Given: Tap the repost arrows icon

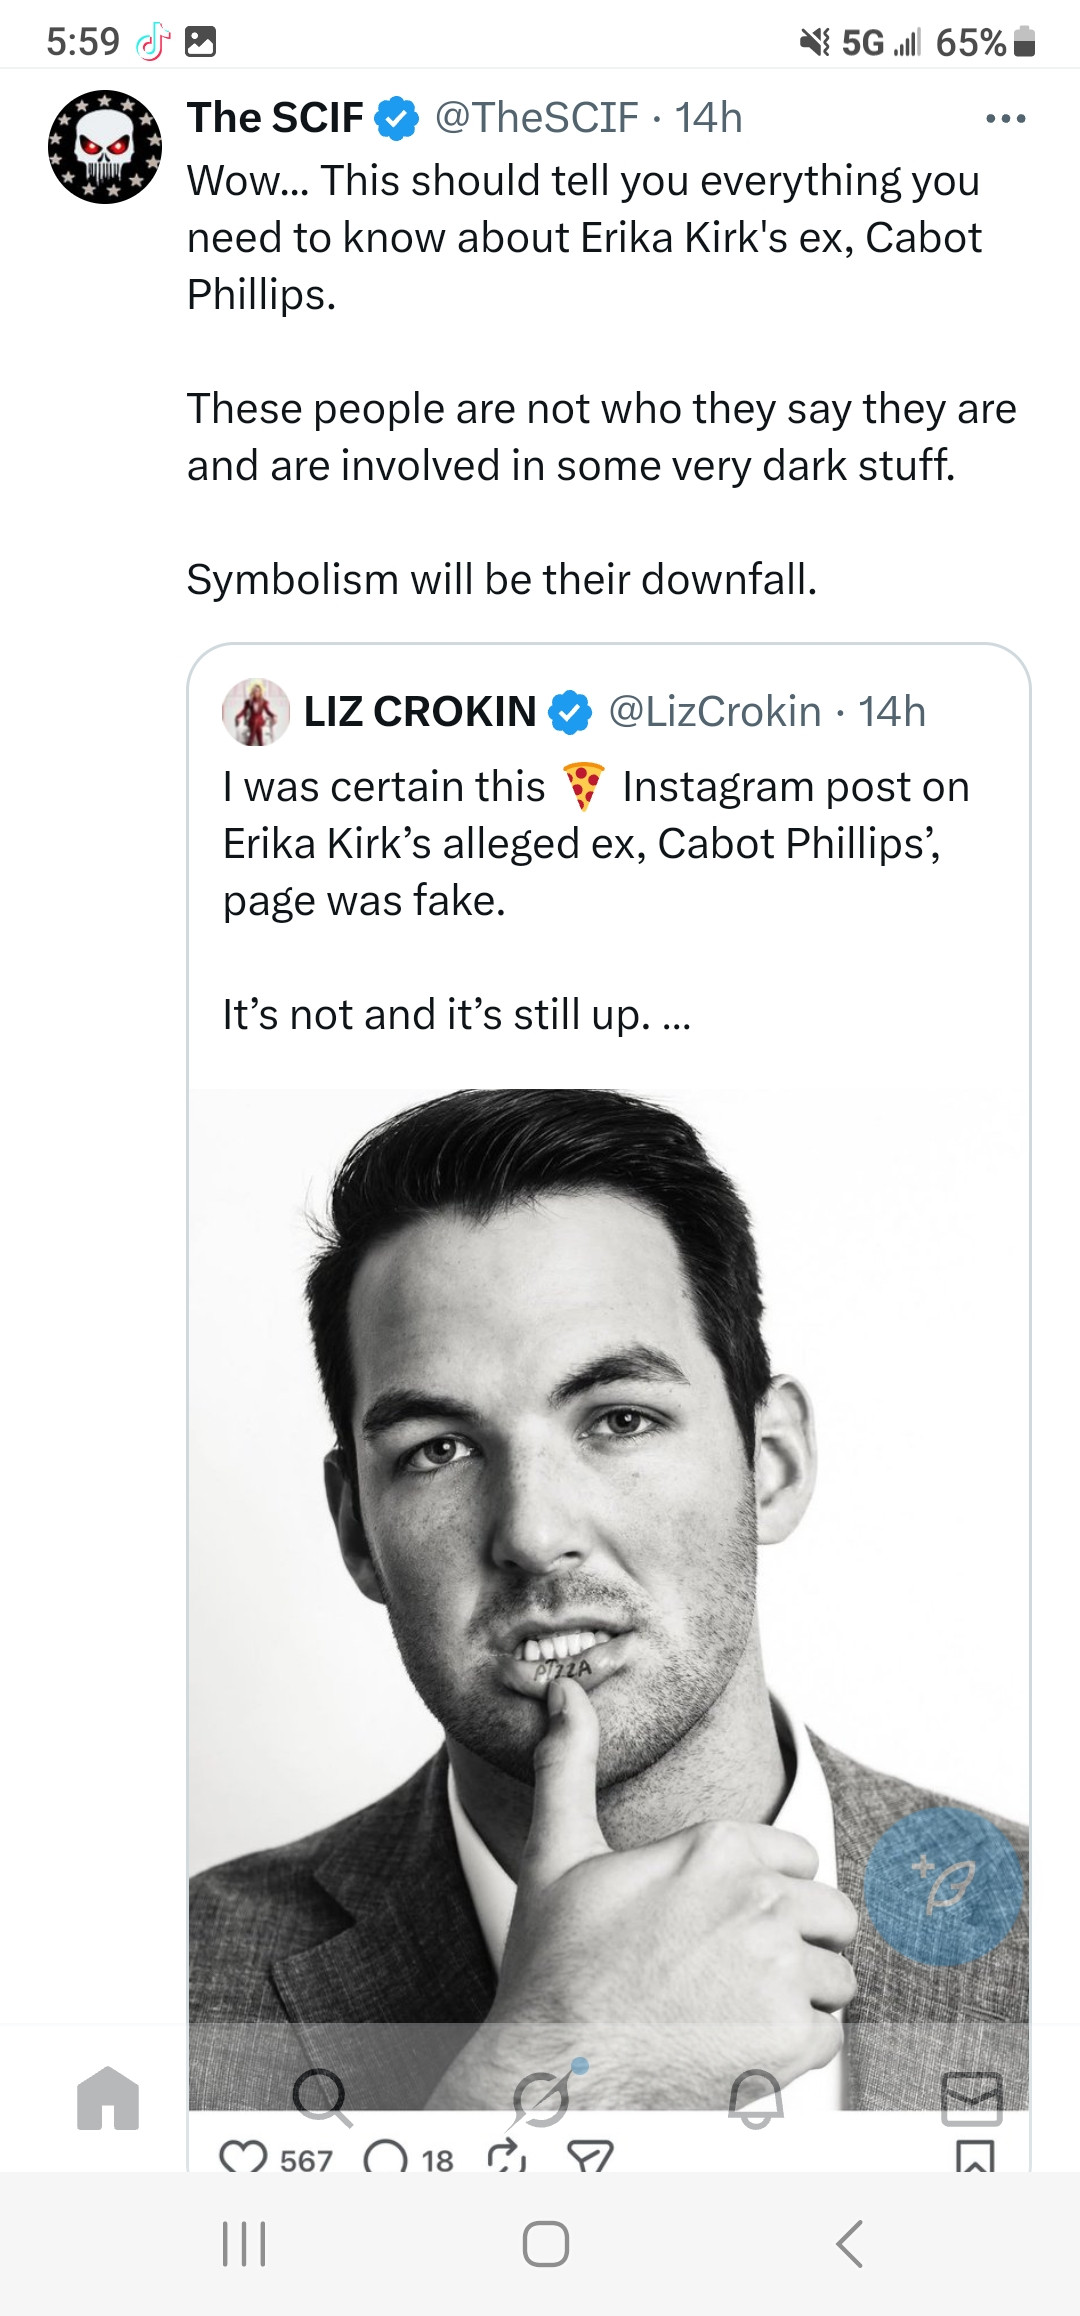Looking at the screenshot, I should point(507,2158).
